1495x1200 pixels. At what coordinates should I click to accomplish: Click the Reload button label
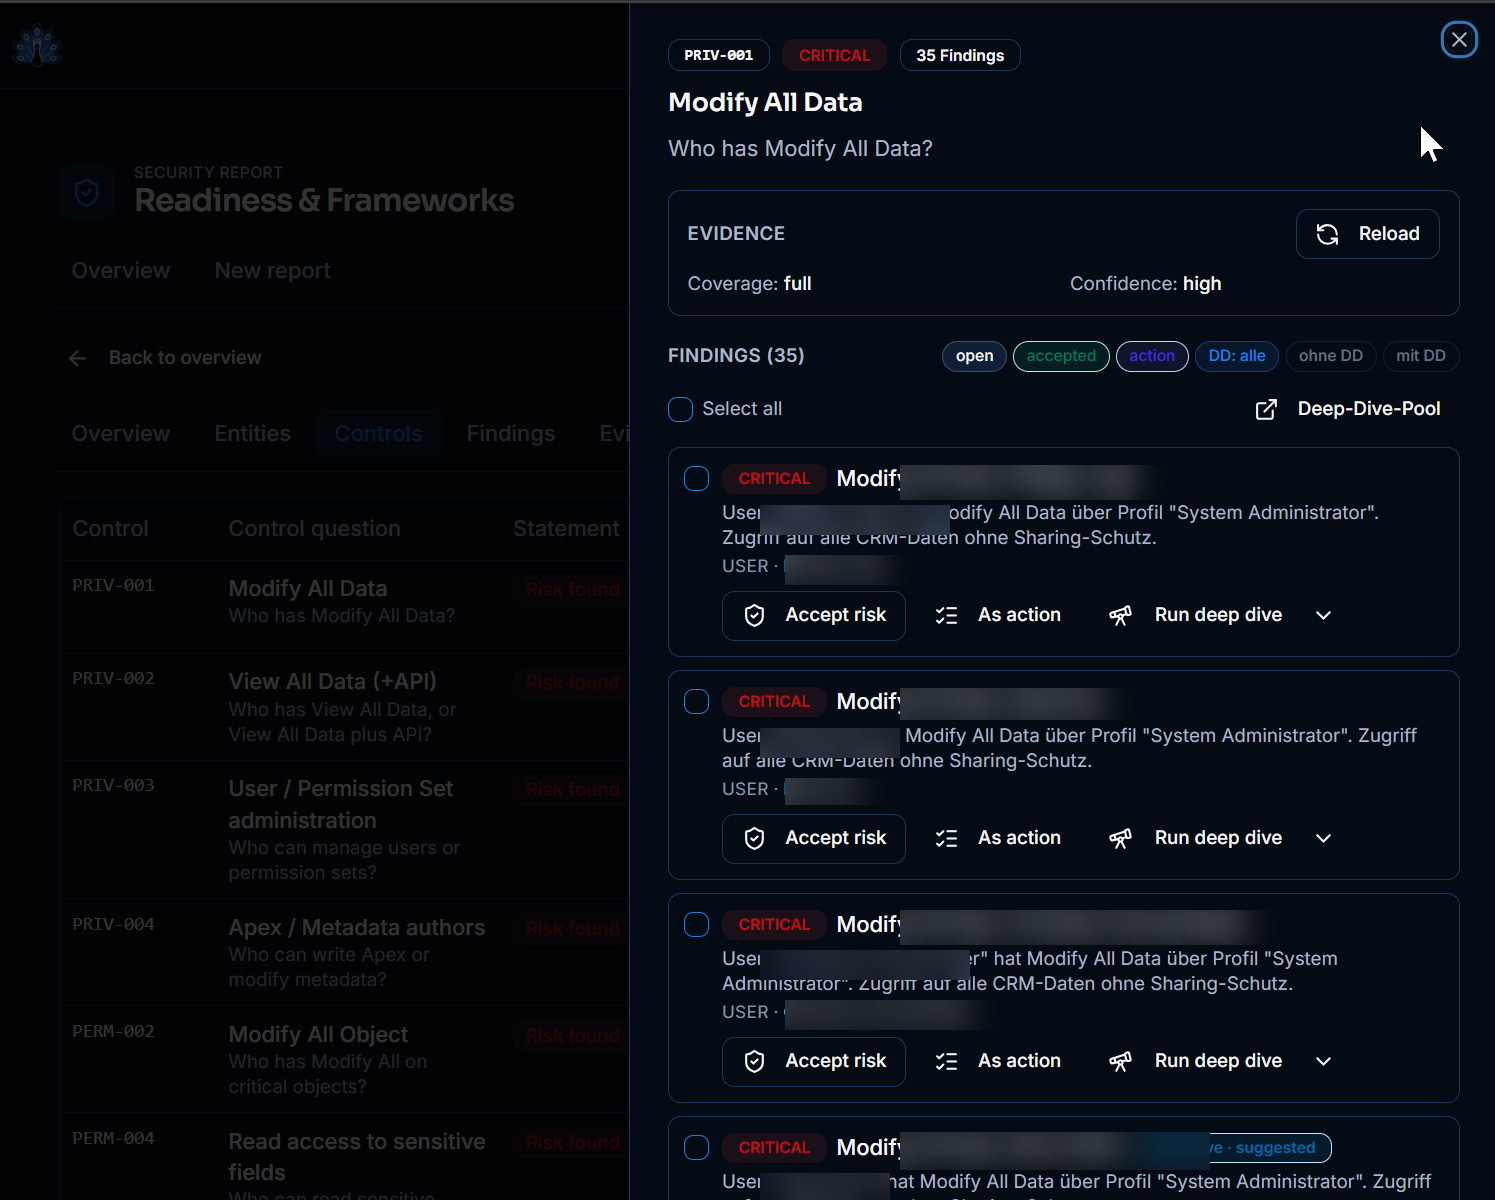click(1389, 234)
